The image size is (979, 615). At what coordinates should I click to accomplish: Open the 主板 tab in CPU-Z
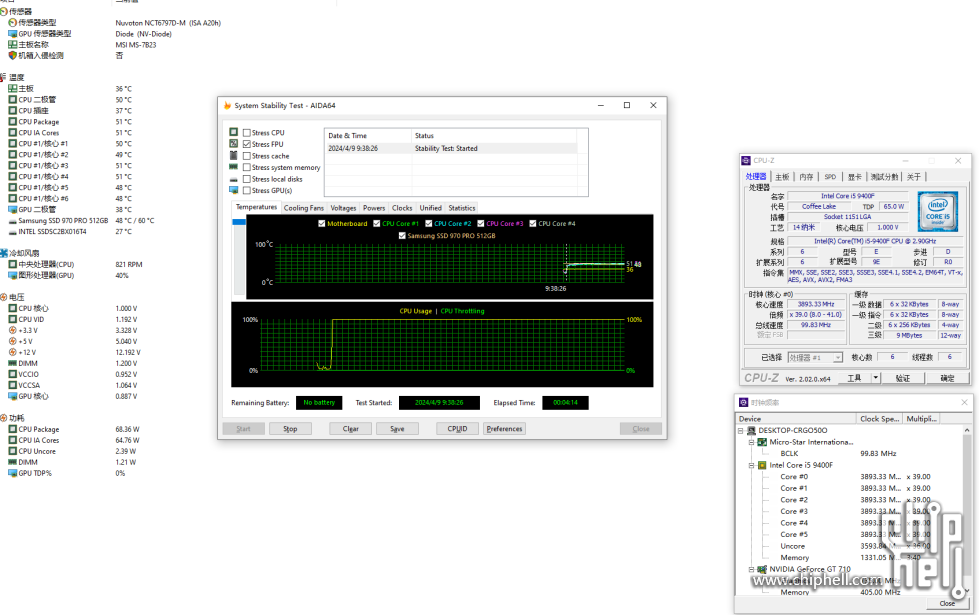(x=782, y=177)
